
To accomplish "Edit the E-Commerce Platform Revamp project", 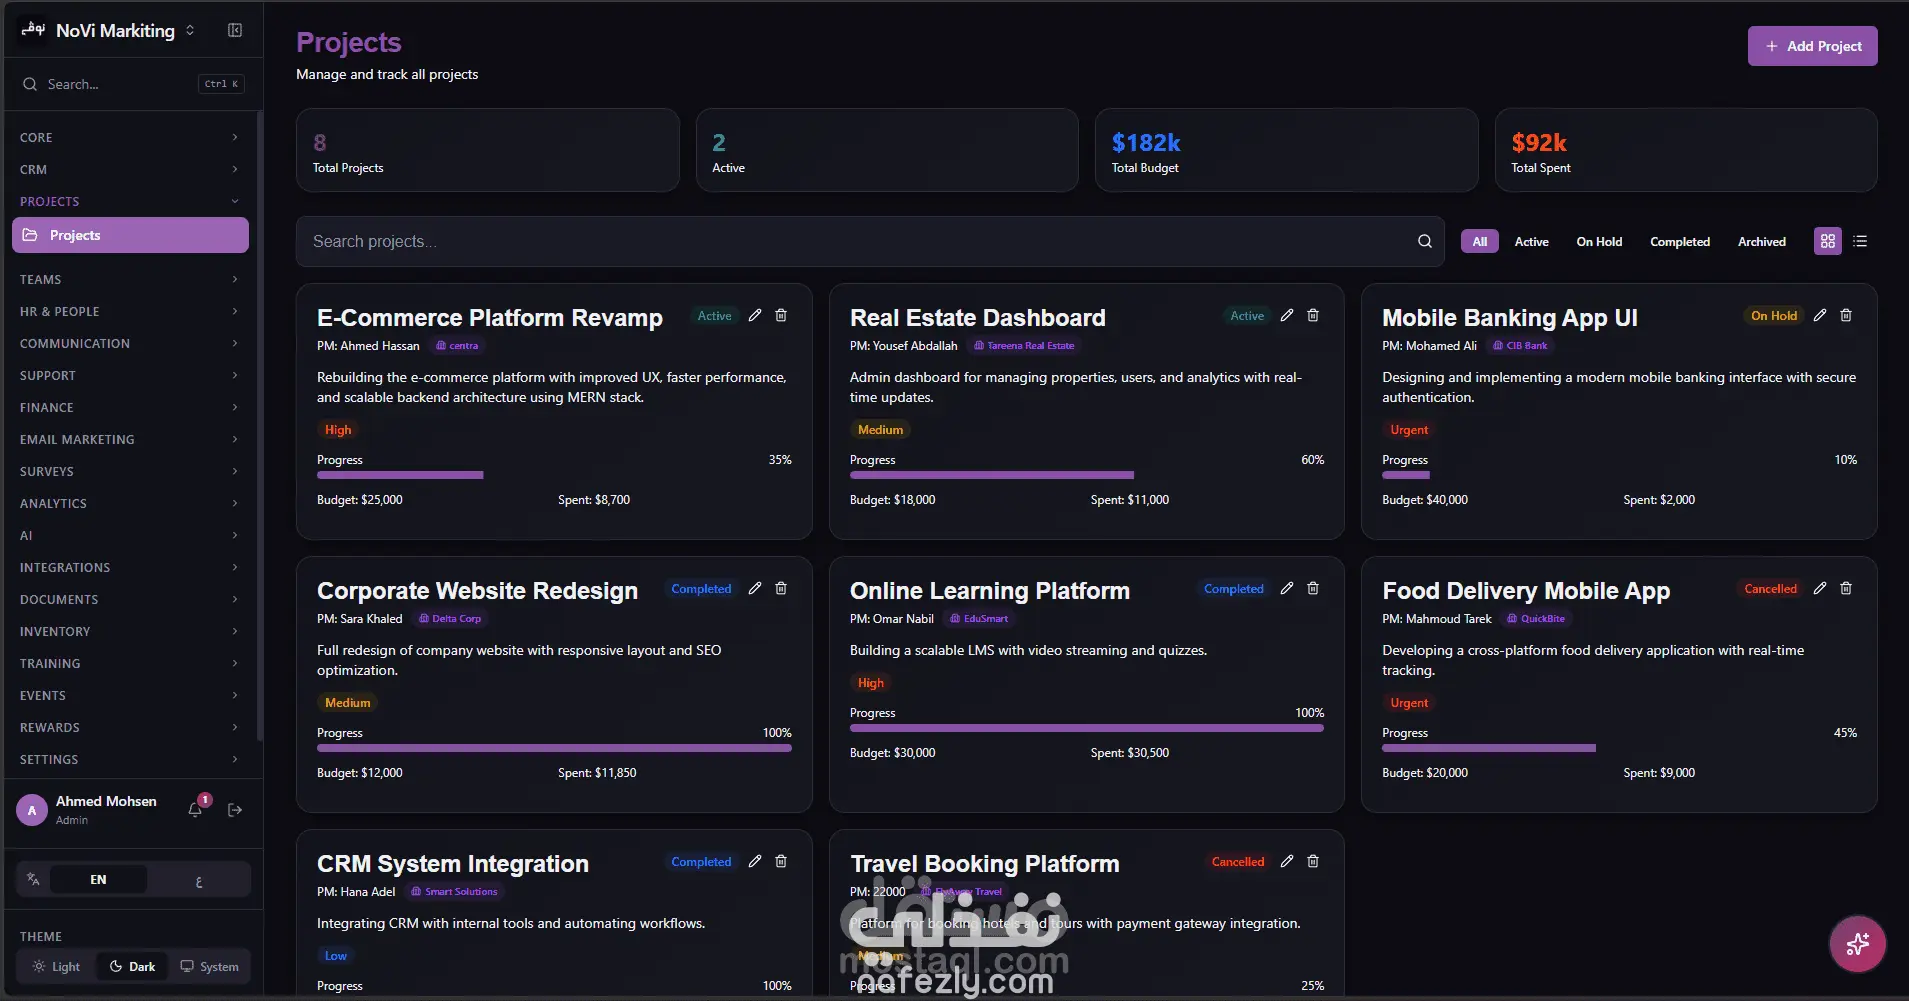I will [755, 315].
